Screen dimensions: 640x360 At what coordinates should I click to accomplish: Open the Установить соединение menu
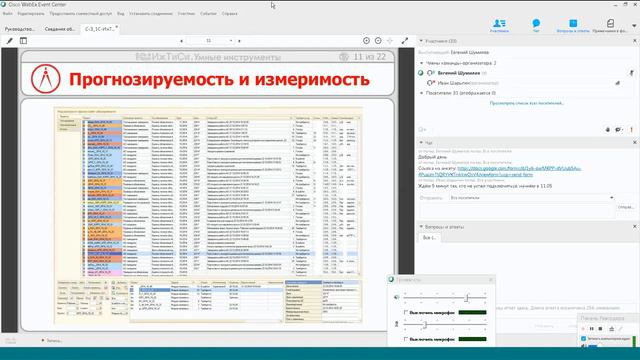(151, 13)
